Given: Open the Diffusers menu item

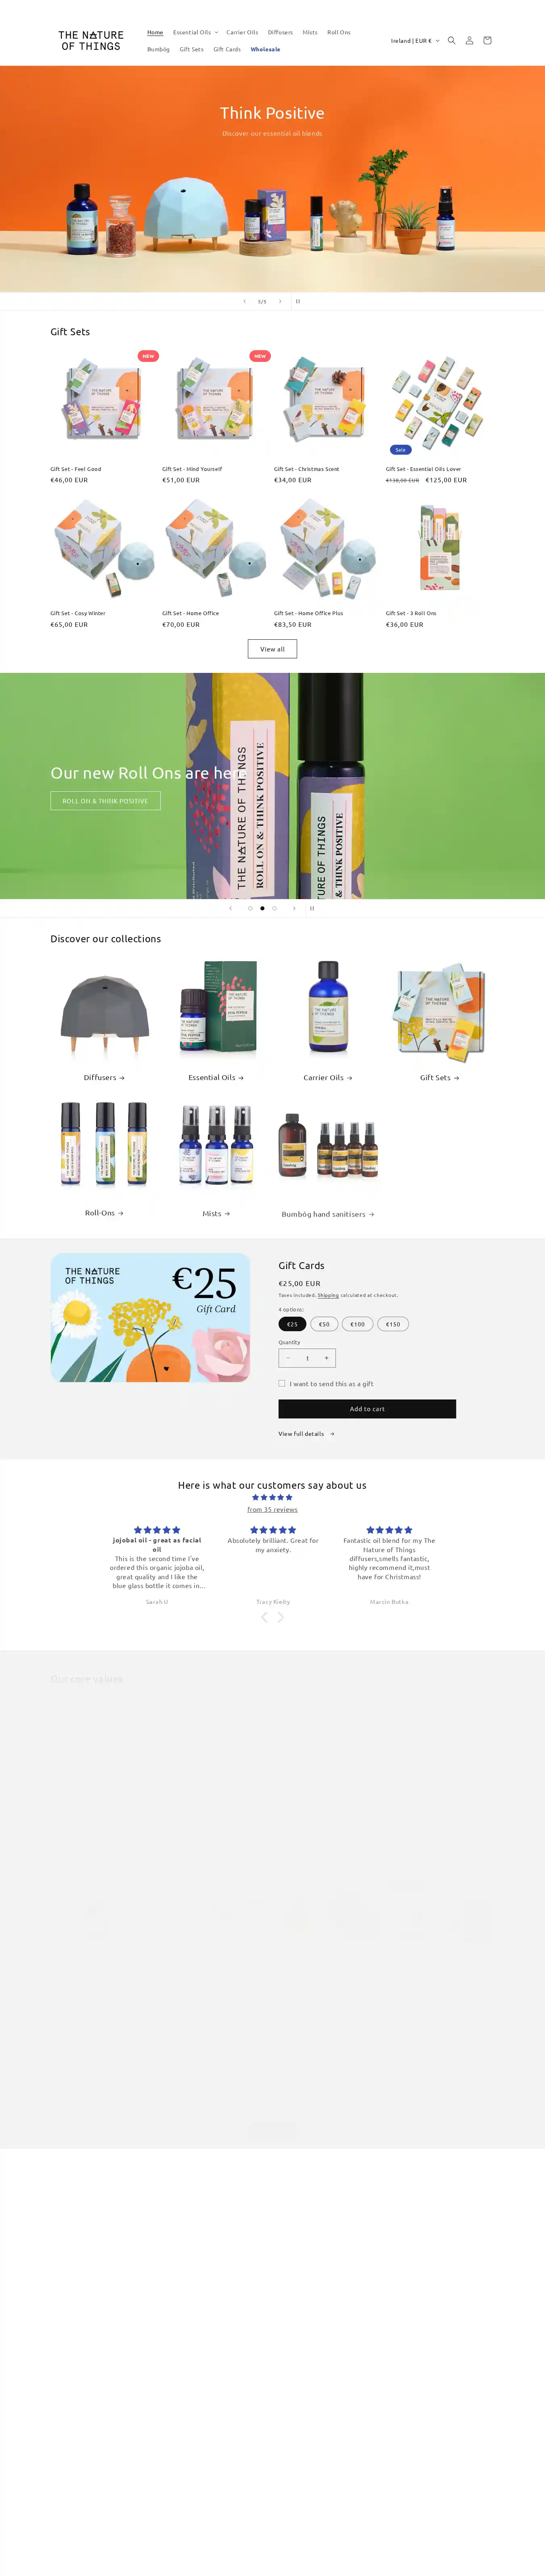Looking at the screenshot, I should pyautogui.click(x=280, y=32).
